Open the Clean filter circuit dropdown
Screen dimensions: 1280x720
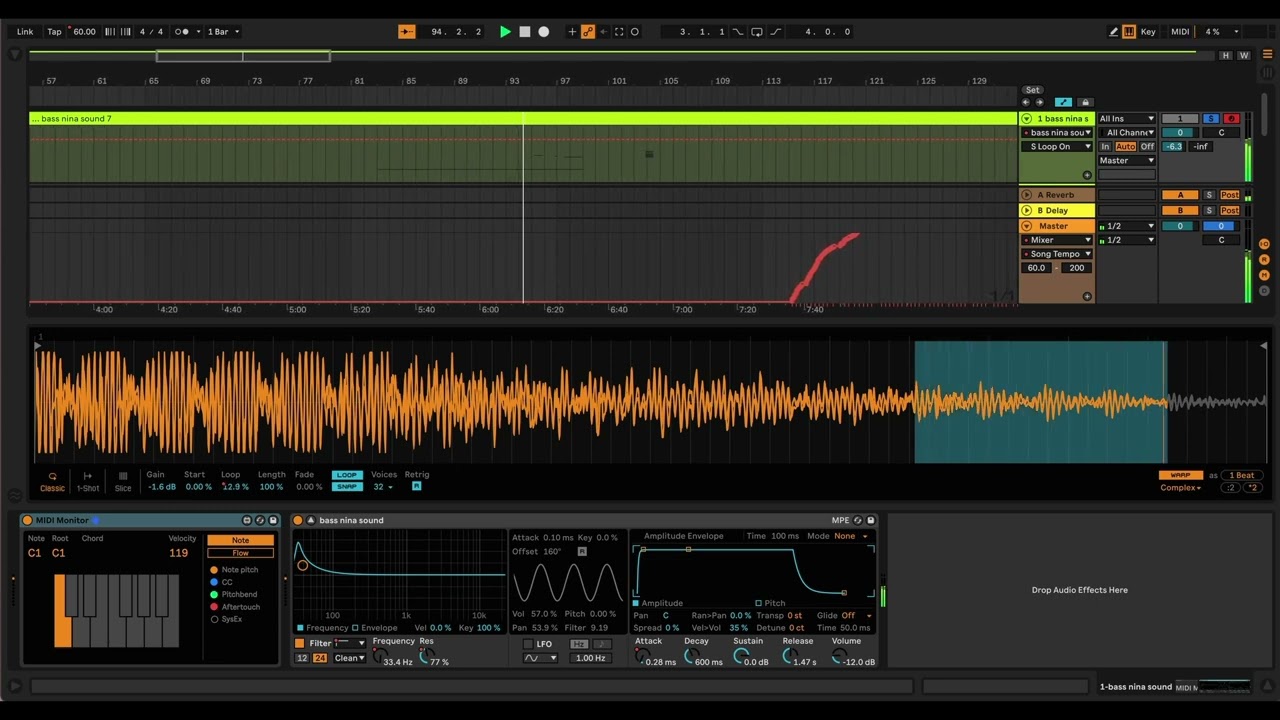(x=350, y=658)
